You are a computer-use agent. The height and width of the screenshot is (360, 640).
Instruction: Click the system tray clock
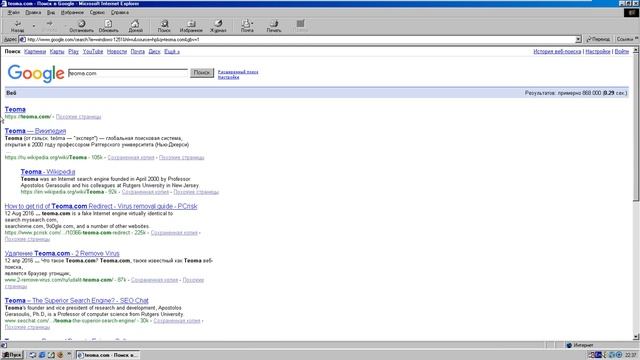tap(631, 355)
